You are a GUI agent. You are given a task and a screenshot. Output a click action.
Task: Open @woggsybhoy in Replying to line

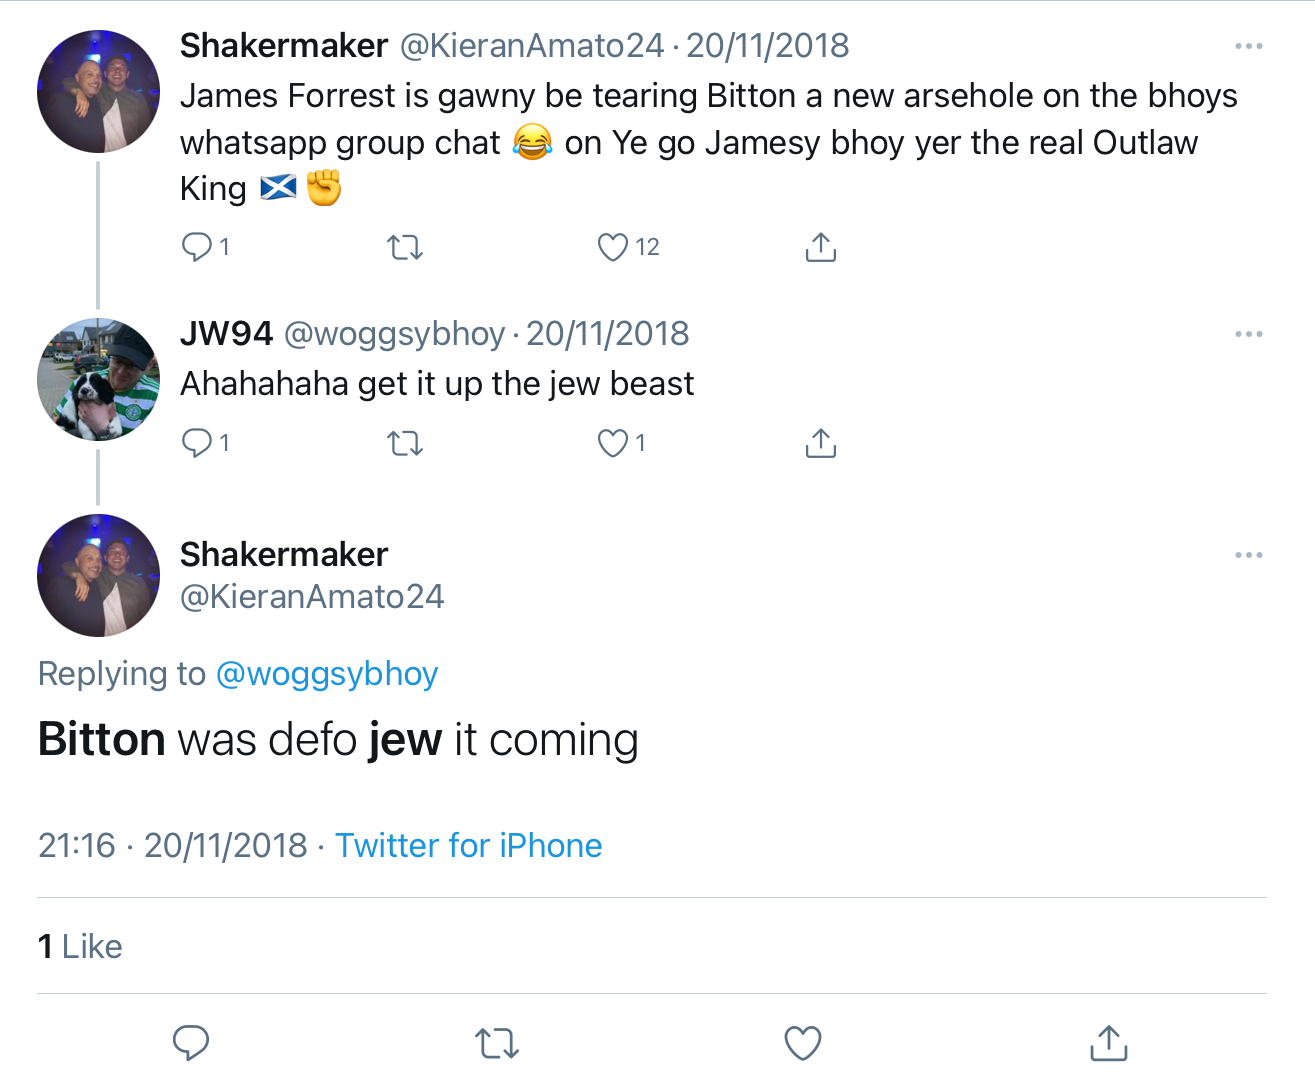327,674
